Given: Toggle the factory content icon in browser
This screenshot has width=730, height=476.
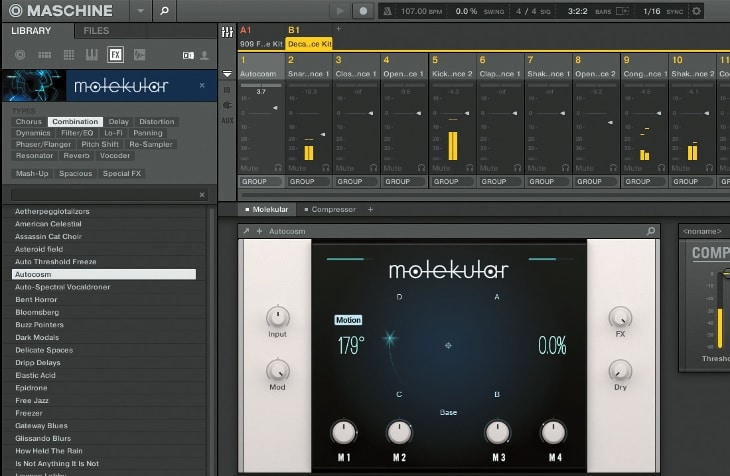Looking at the screenshot, I should click(188, 55).
